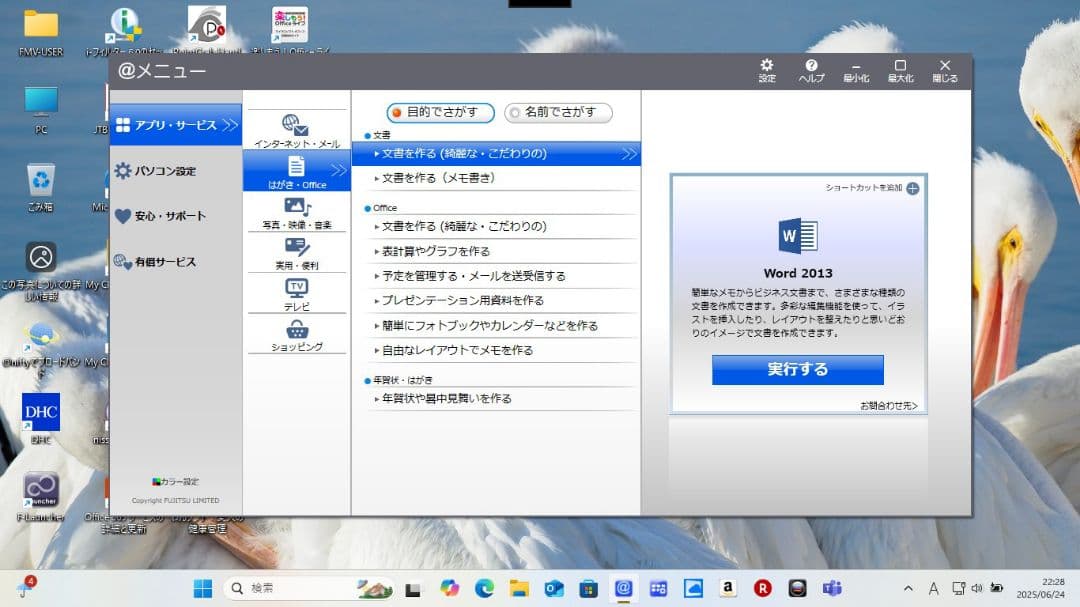Switch to 名前でさがす search mode
The image size is (1080, 607).
click(x=558, y=113)
